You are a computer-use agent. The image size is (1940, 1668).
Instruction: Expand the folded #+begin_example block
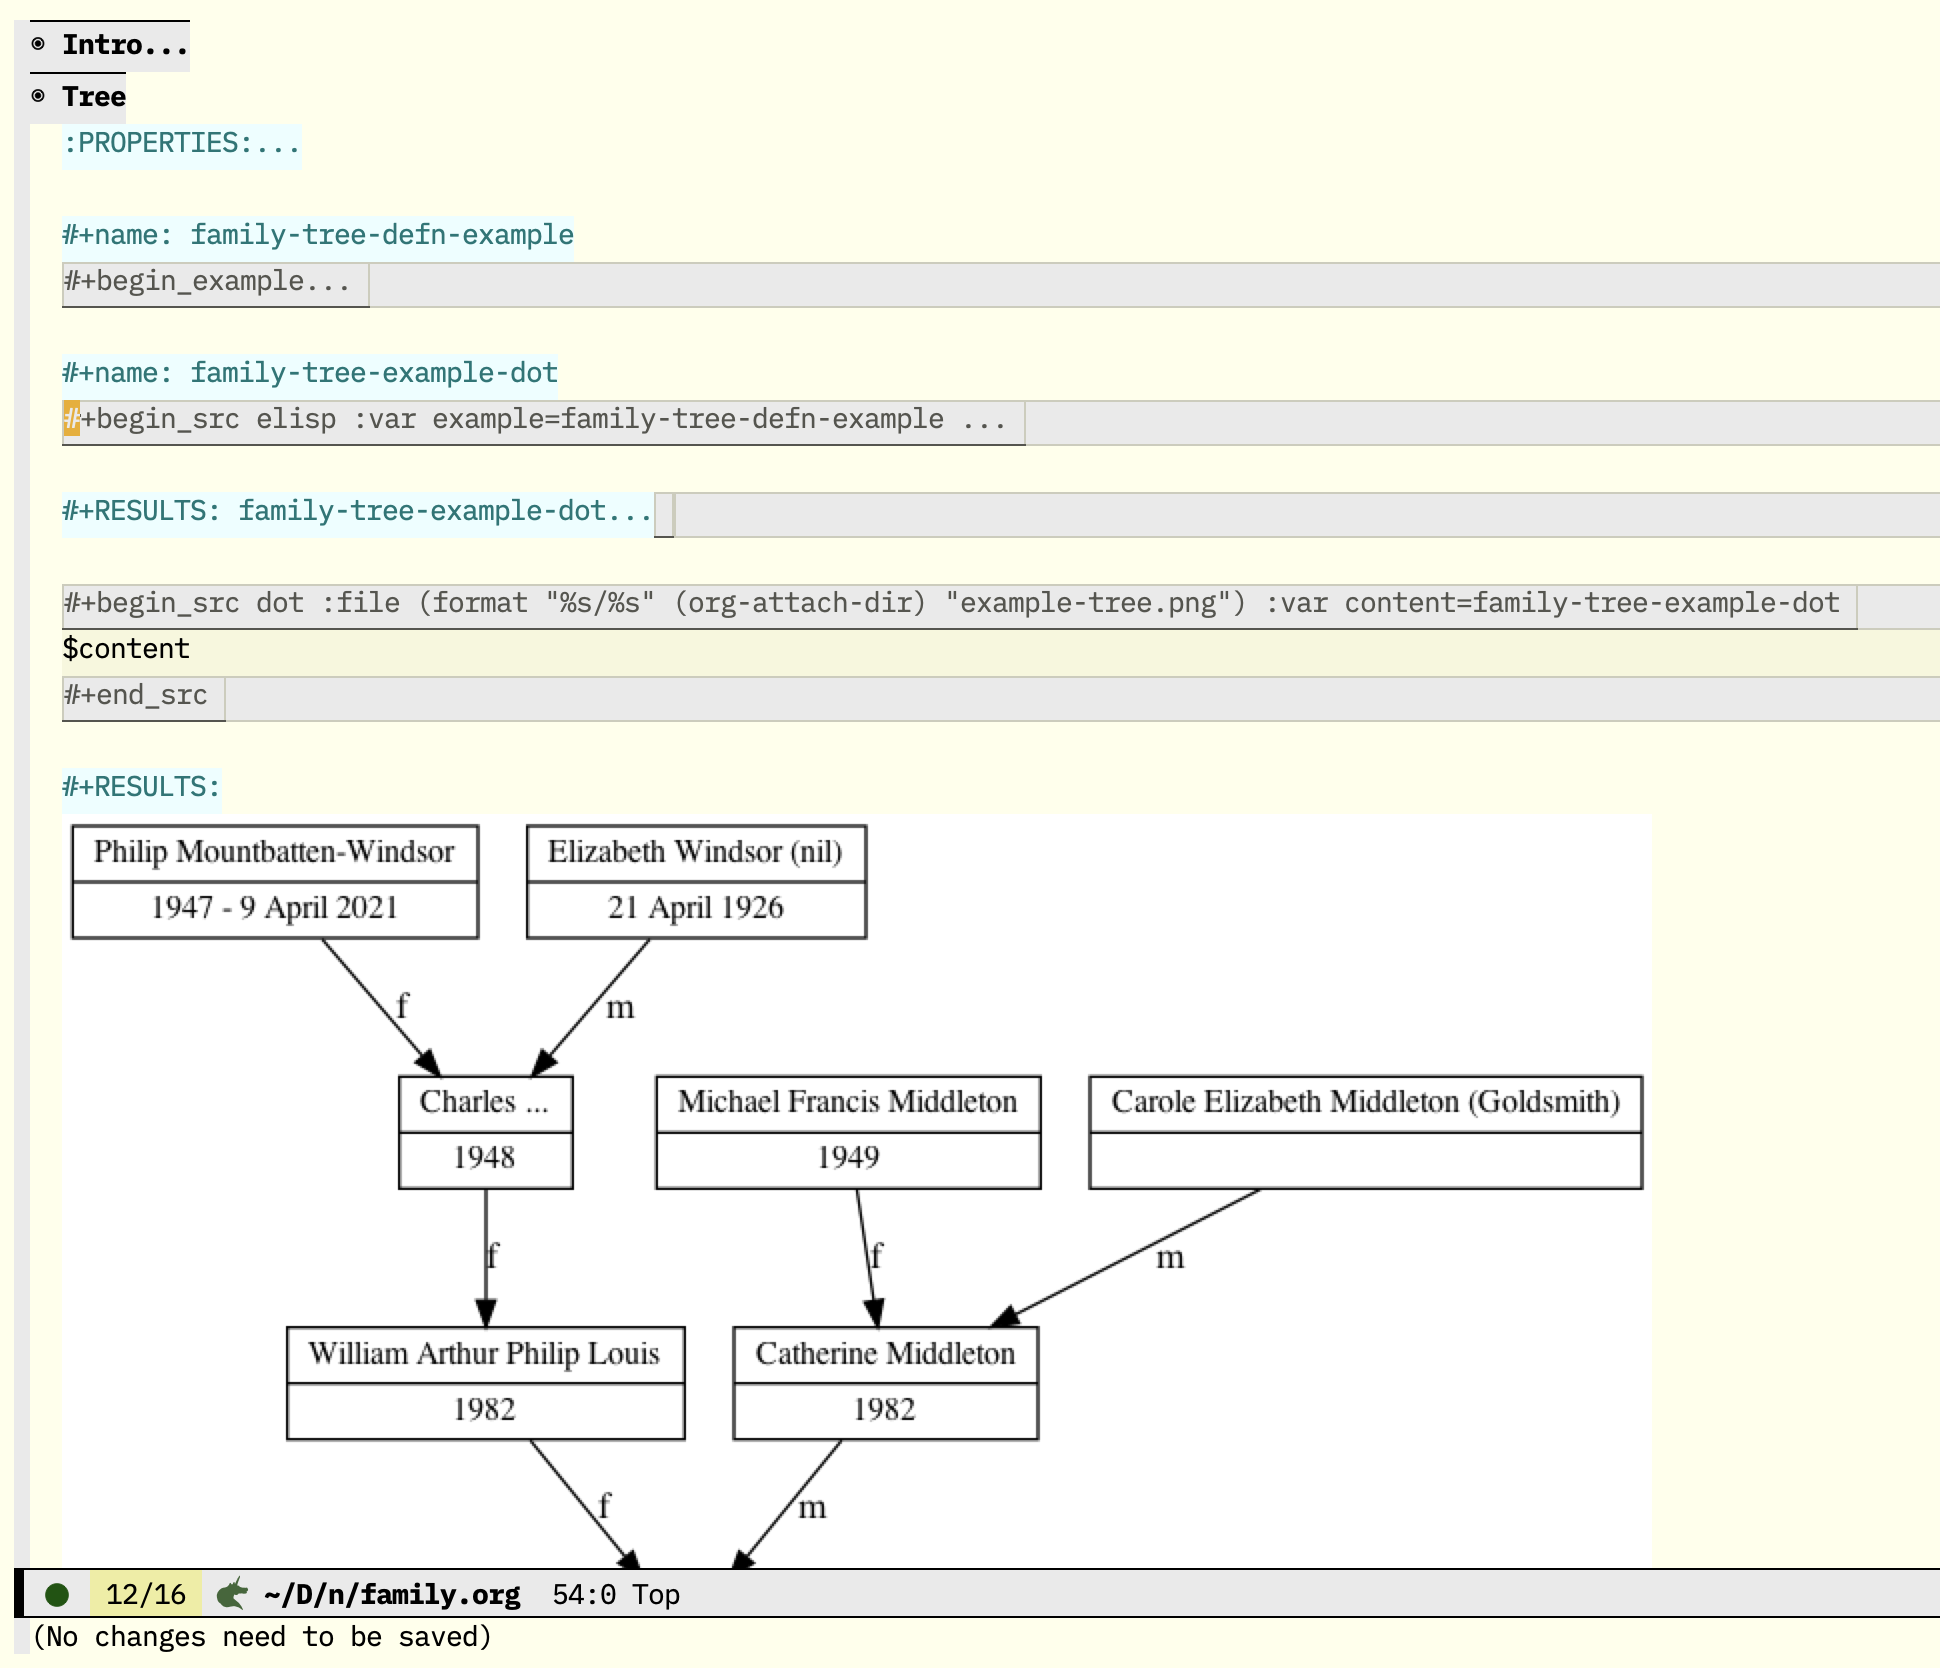pyautogui.click(x=207, y=281)
